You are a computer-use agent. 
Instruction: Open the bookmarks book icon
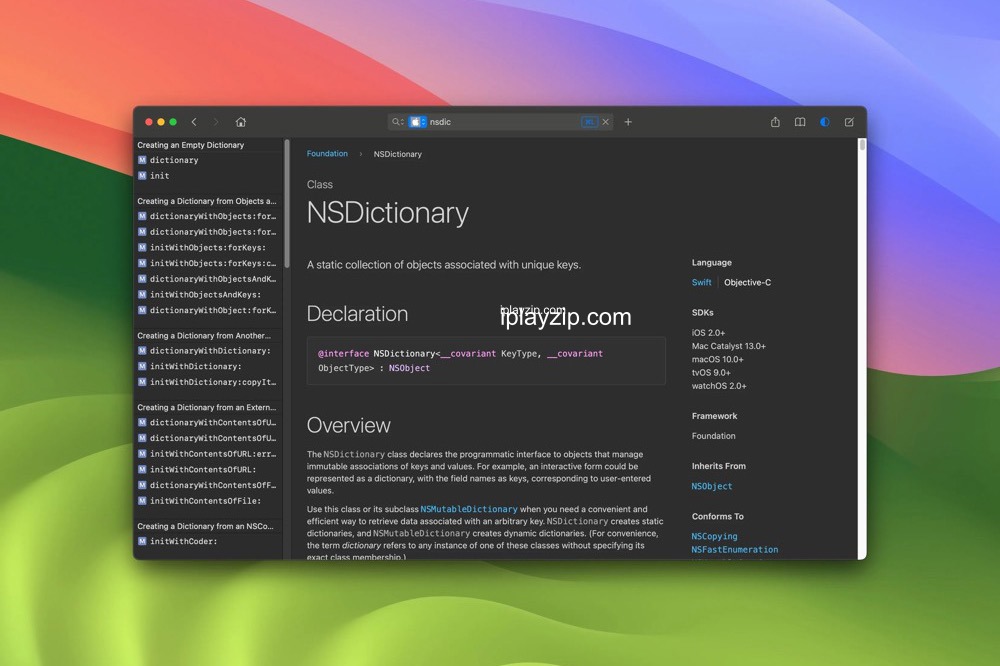click(x=800, y=122)
